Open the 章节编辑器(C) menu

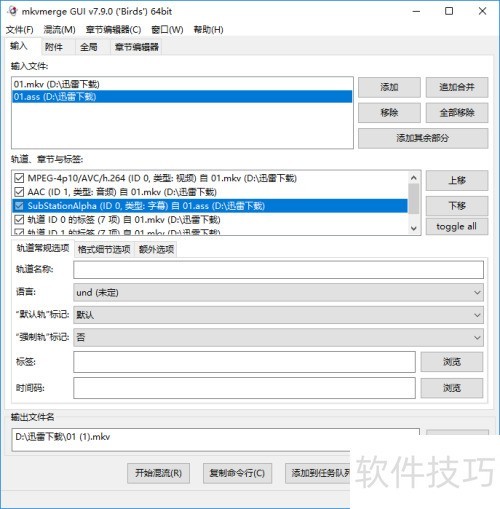click(113, 30)
